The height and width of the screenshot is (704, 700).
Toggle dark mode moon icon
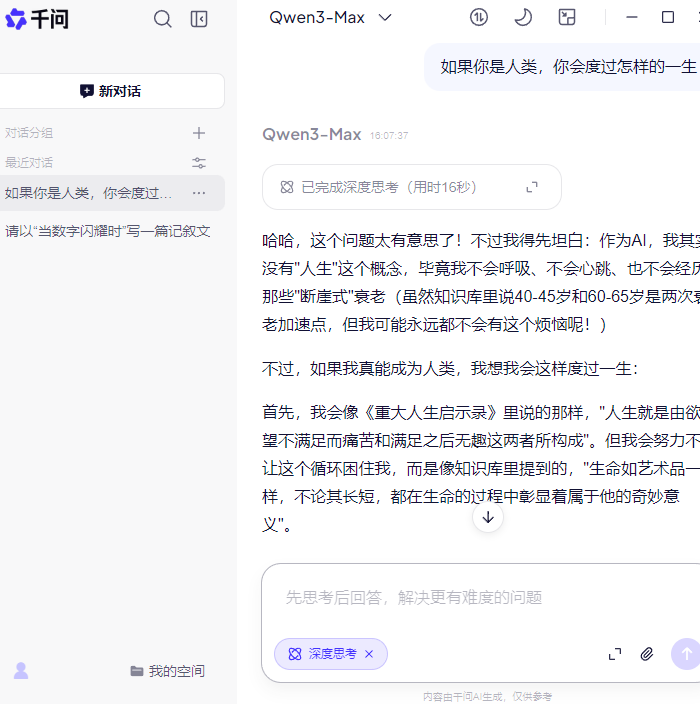point(523,17)
